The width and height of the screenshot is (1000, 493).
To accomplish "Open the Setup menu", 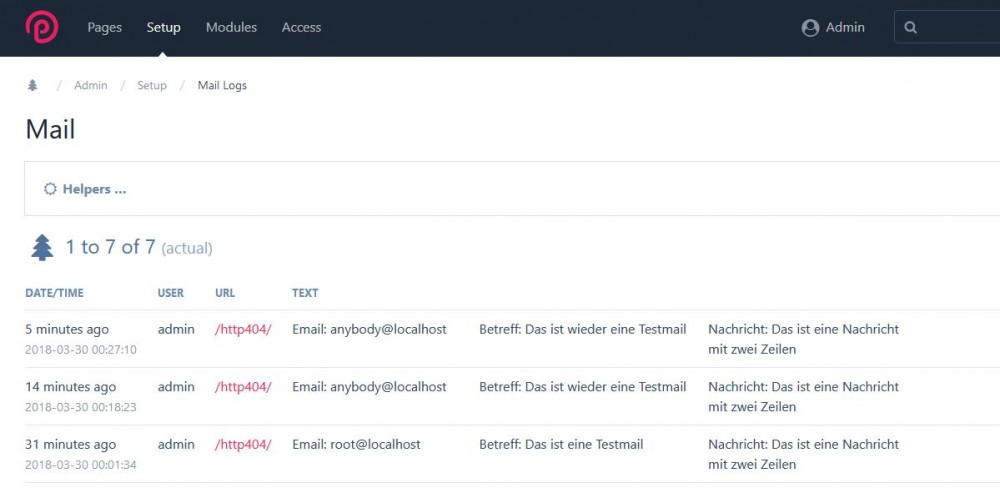I will click(x=163, y=28).
